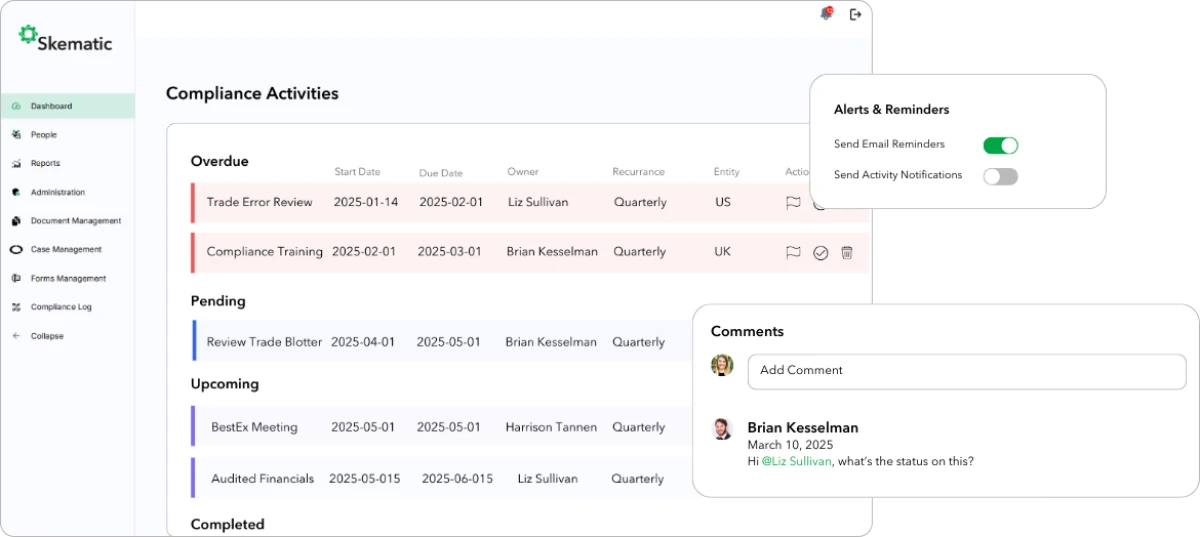The width and height of the screenshot is (1200, 537).
Task: Click the Add Comment input field
Action: tap(966, 371)
